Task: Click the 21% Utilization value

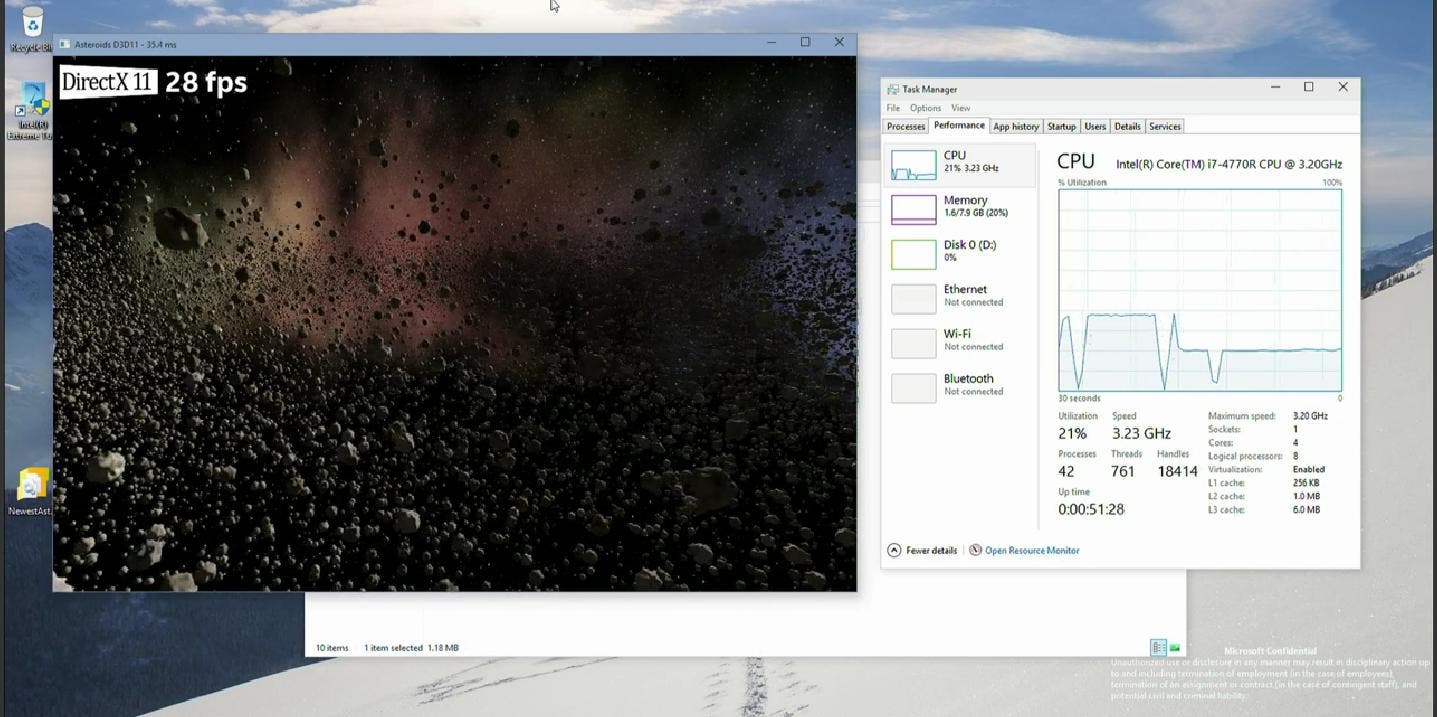Action: (1073, 433)
